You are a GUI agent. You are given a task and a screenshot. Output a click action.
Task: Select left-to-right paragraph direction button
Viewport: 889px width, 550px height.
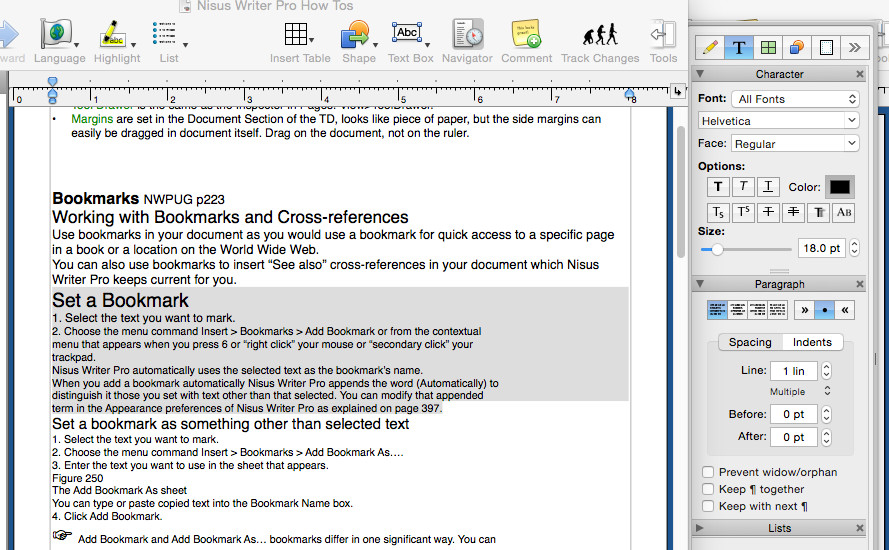804,310
